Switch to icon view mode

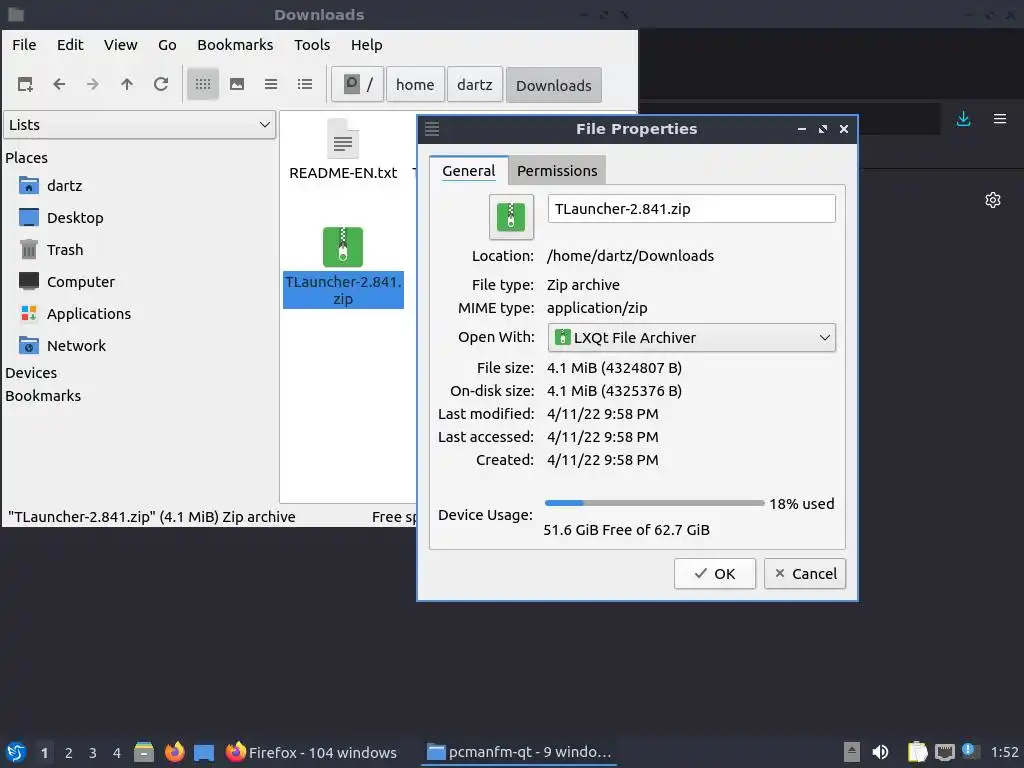coord(202,84)
